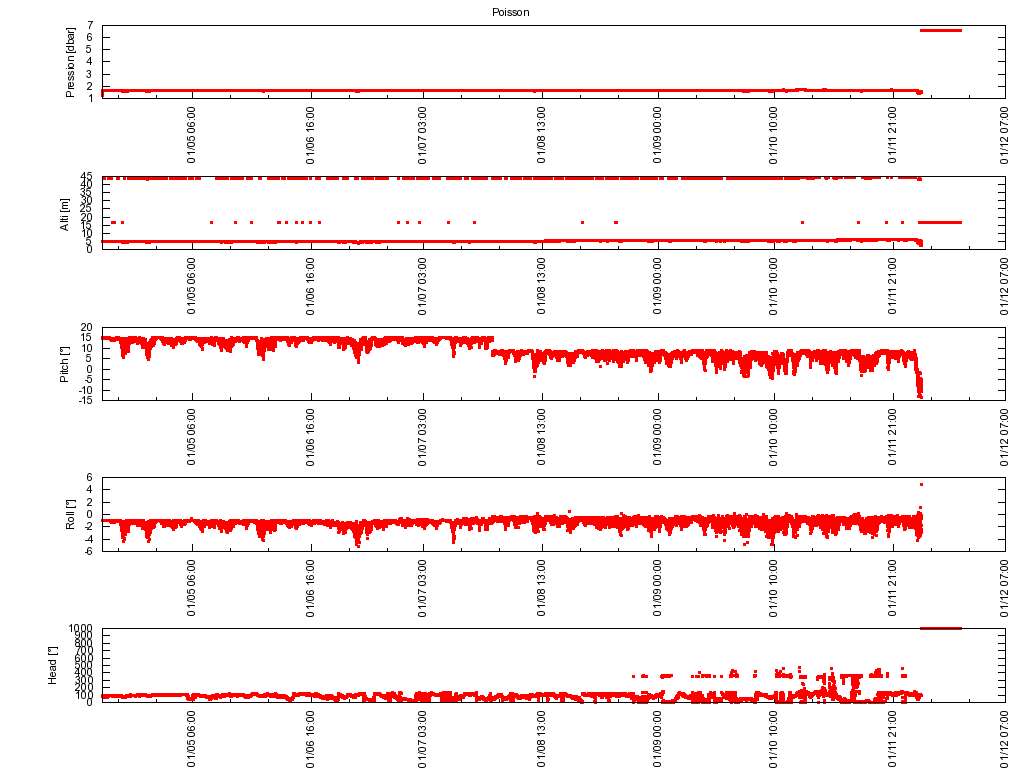The image size is (1024, 768).
Task: Click the "01/12 07:00" tick under Pressure plot
Action: 1005,137
